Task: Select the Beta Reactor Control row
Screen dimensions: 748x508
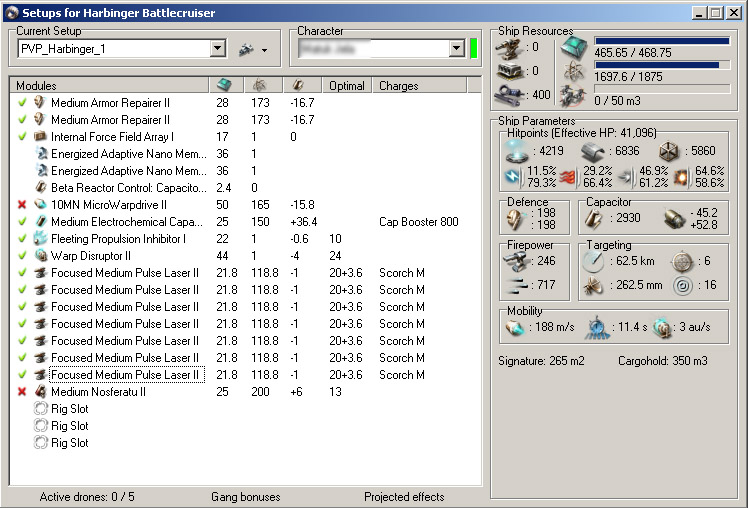Action: coord(246,187)
